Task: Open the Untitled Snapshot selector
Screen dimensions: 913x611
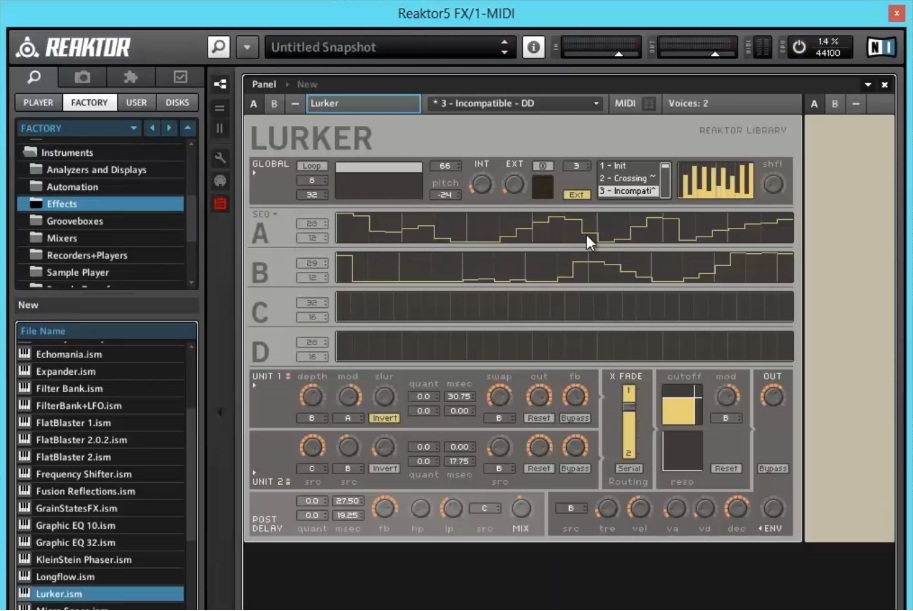Action: tap(389, 47)
